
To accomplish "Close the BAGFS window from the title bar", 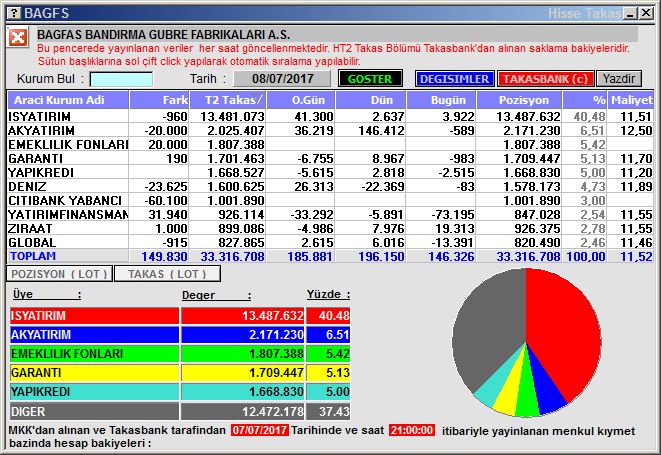I will tap(645, 13).
